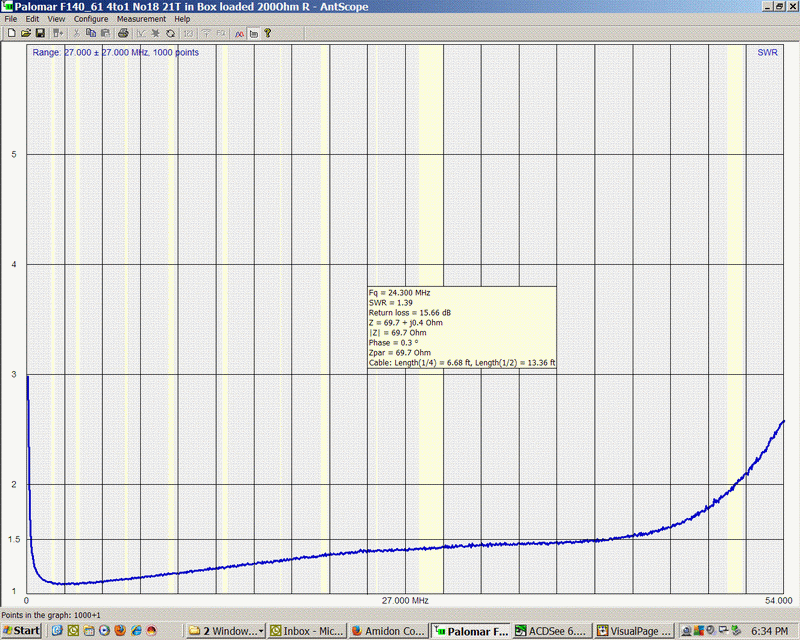Switch to the Amidon Firefox taskbar button
This screenshot has width=800, height=640.
(388, 631)
